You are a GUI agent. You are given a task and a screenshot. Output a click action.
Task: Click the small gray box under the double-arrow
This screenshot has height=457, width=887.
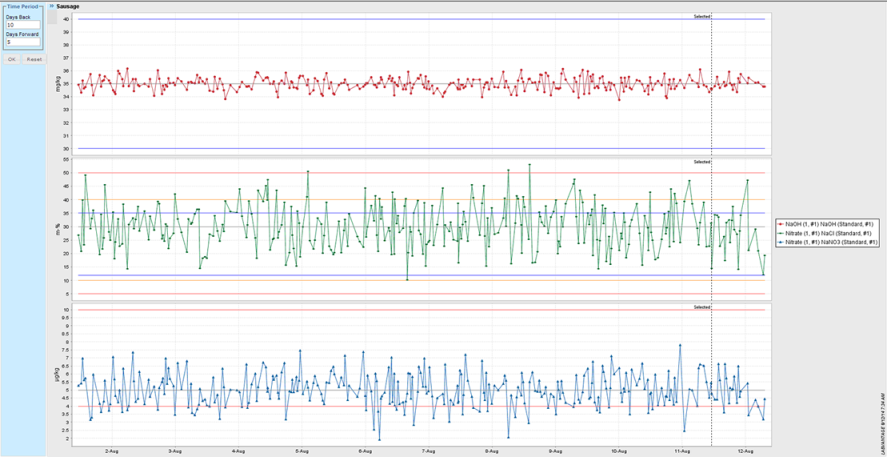click(x=52, y=18)
